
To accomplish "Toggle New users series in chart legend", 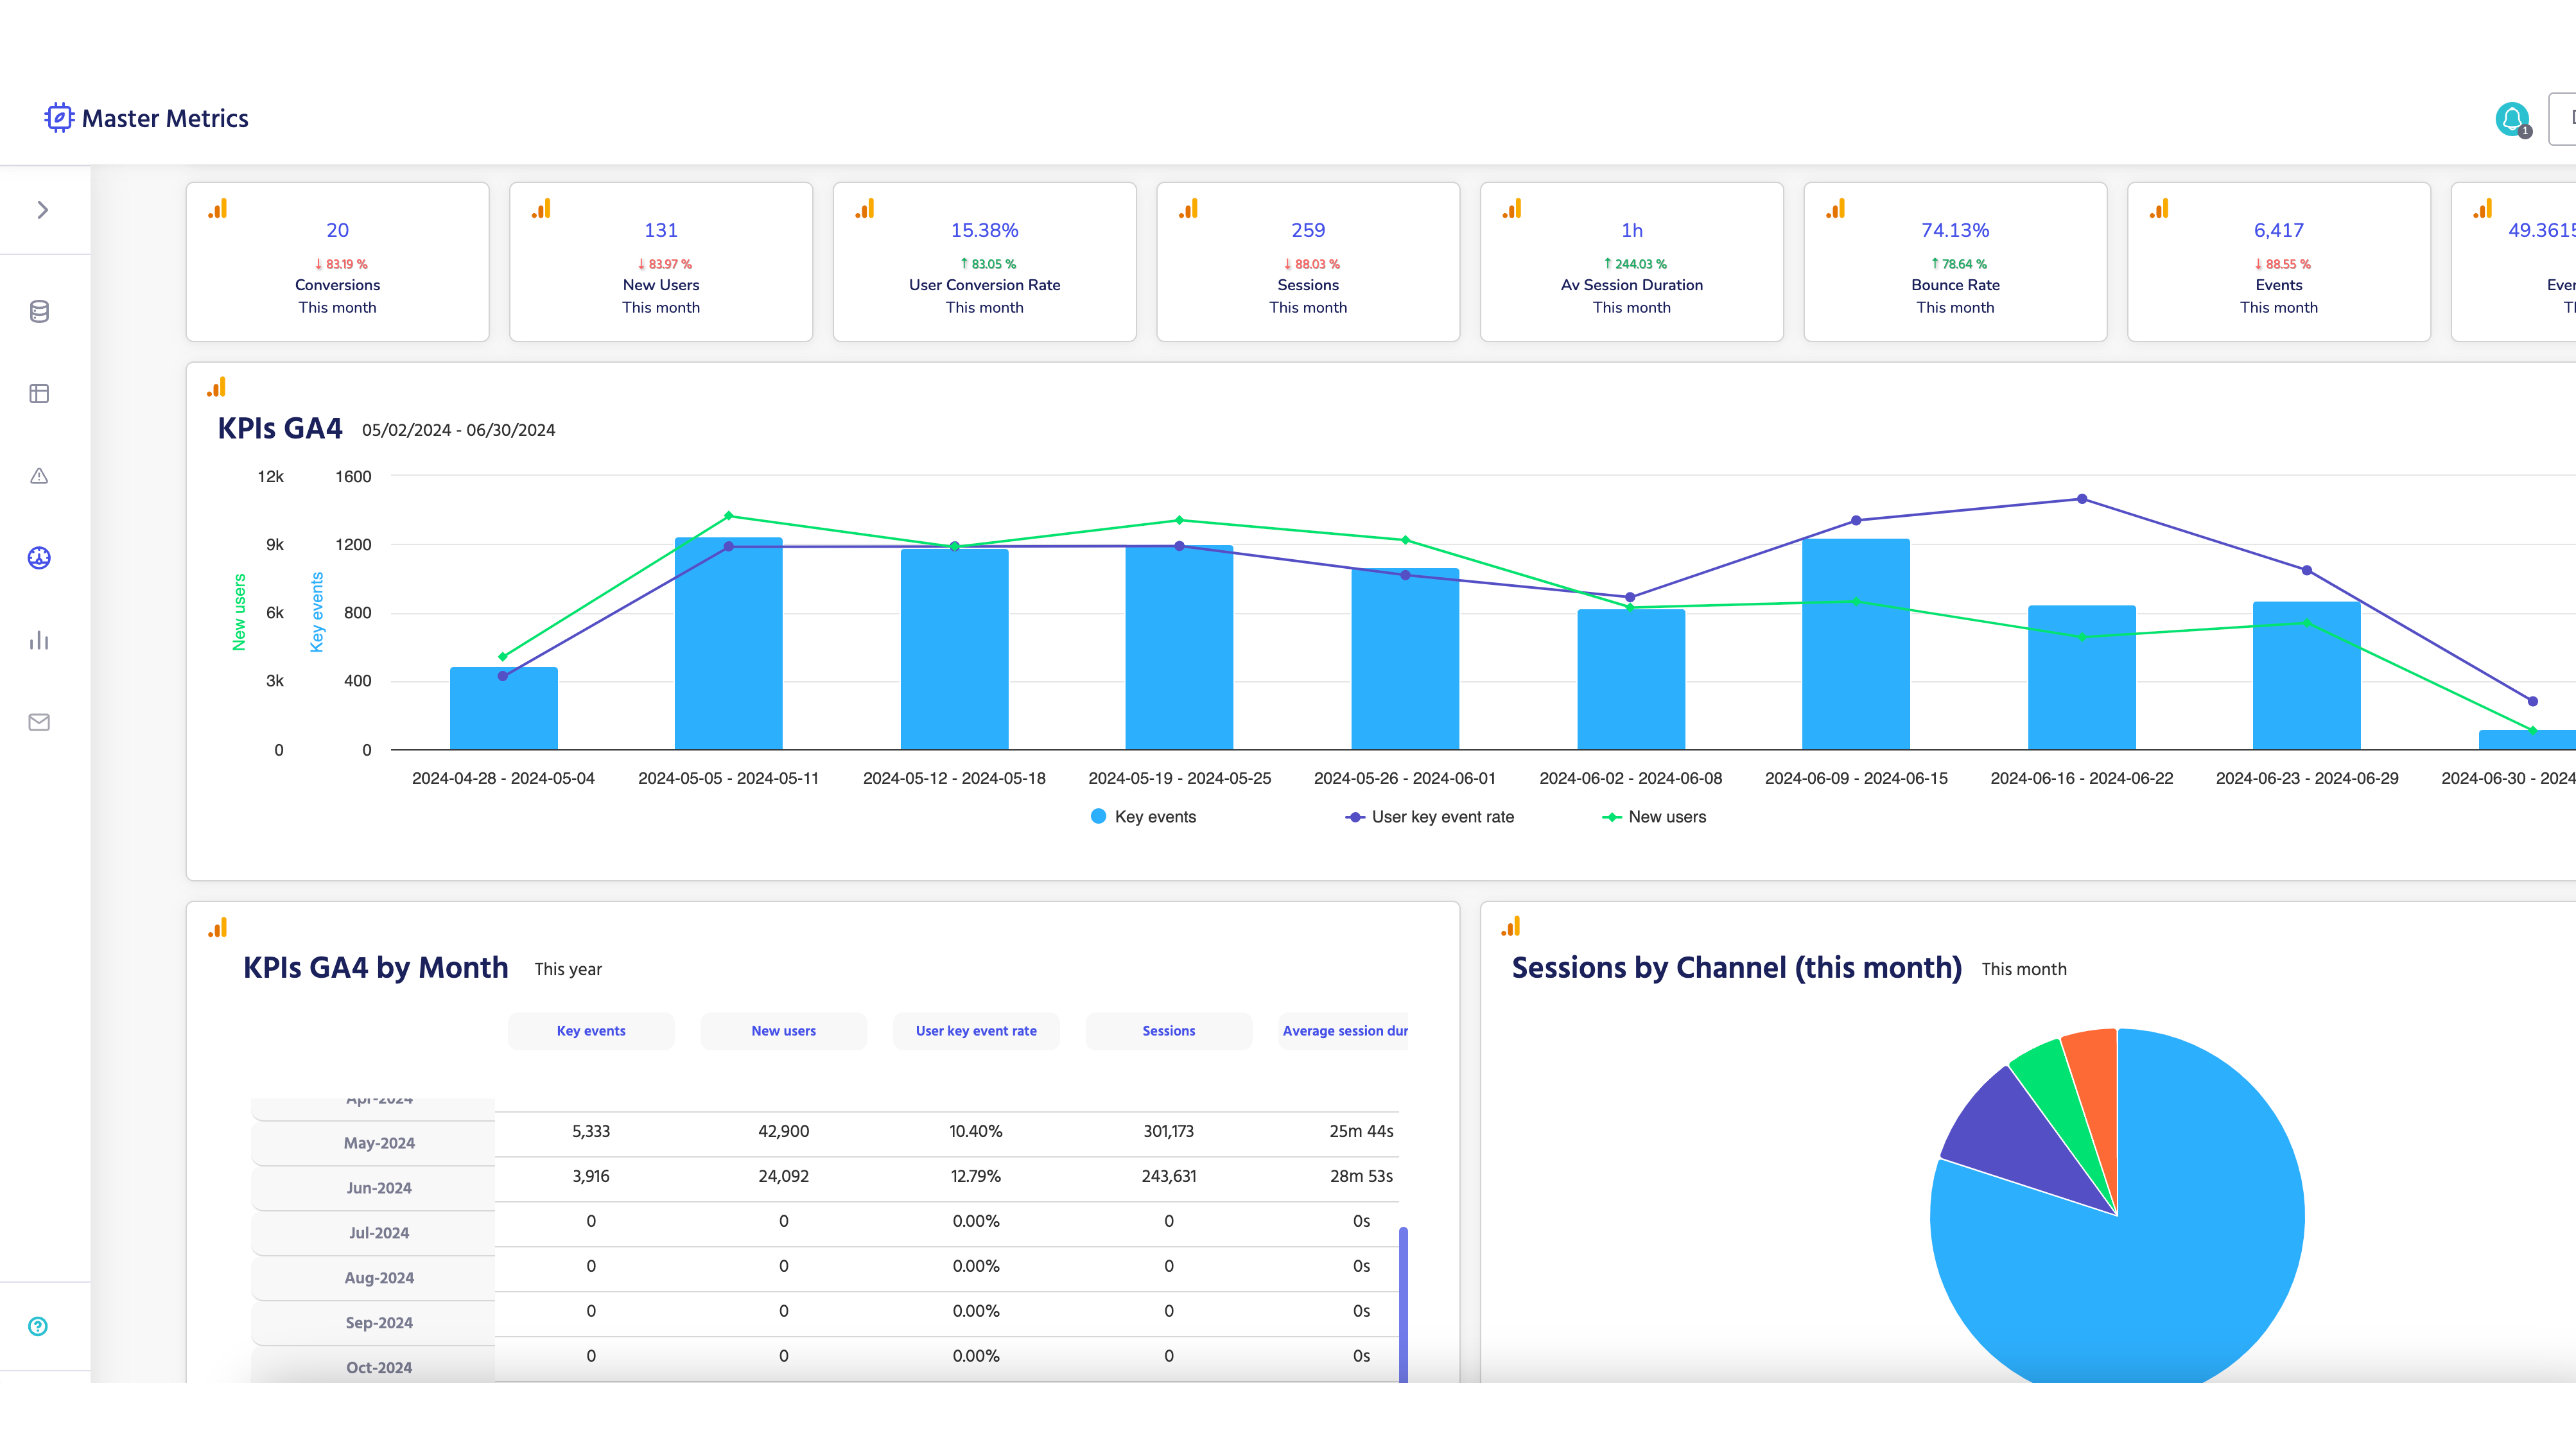I will (1654, 817).
